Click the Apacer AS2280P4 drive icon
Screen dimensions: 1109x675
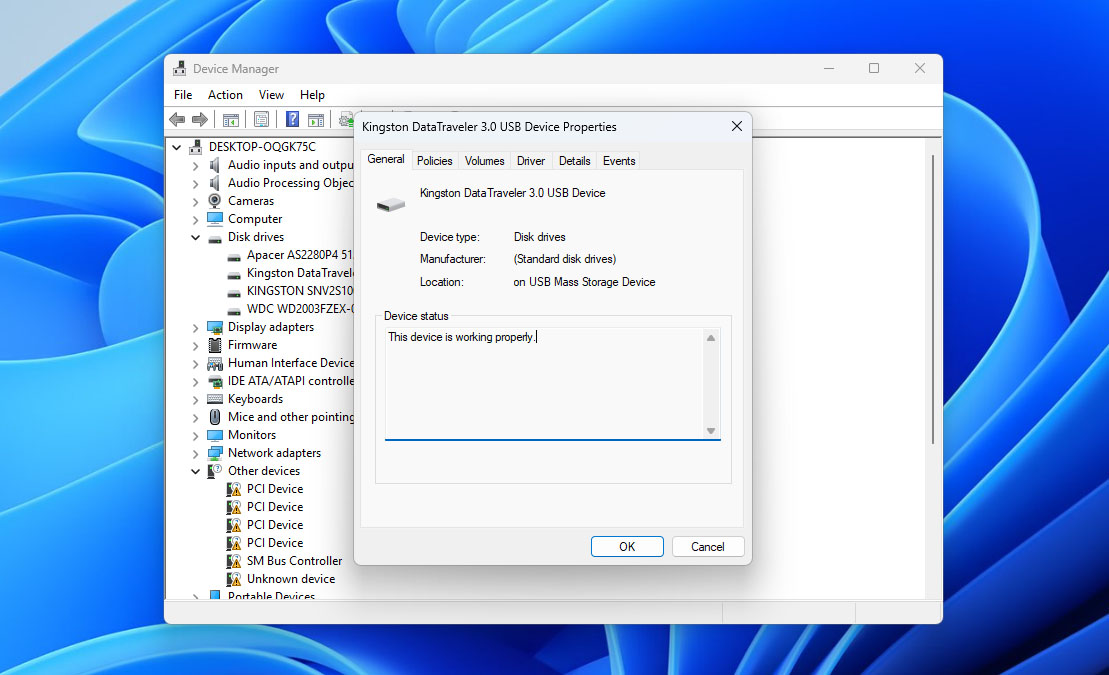pyautogui.click(x=233, y=256)
